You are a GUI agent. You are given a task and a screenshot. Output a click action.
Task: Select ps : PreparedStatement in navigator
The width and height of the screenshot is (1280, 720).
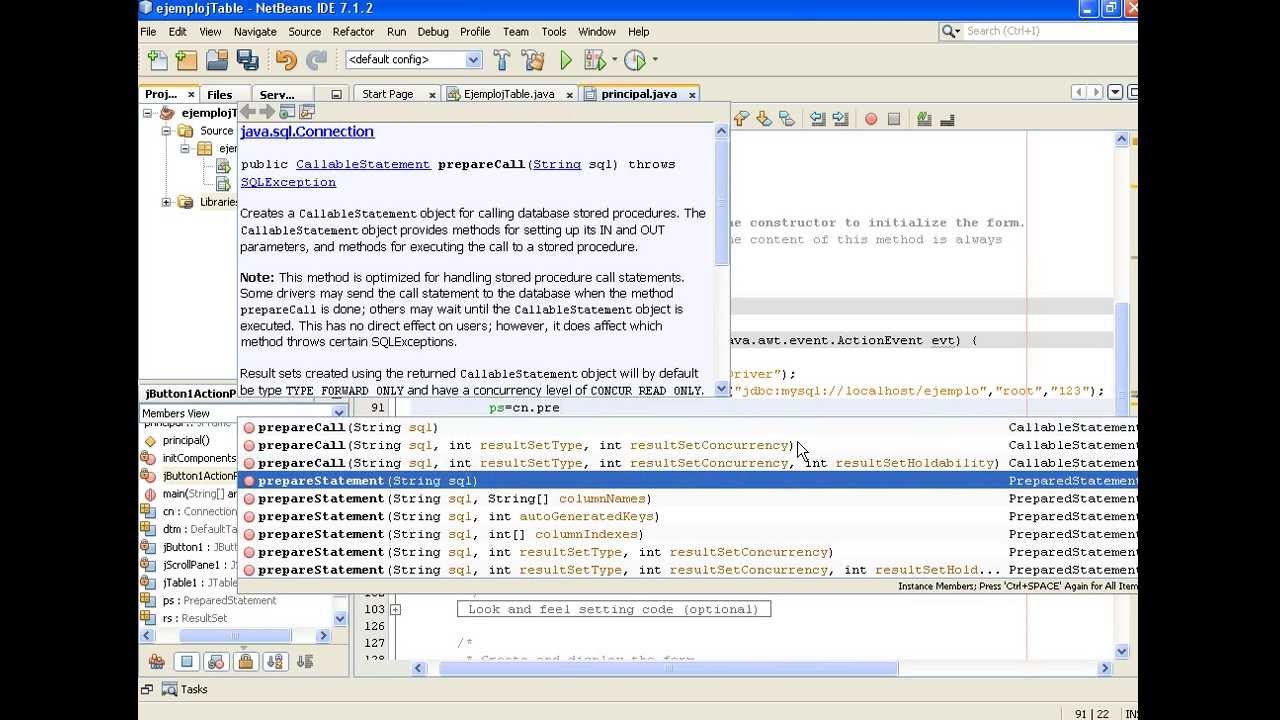tap(219, 601)
